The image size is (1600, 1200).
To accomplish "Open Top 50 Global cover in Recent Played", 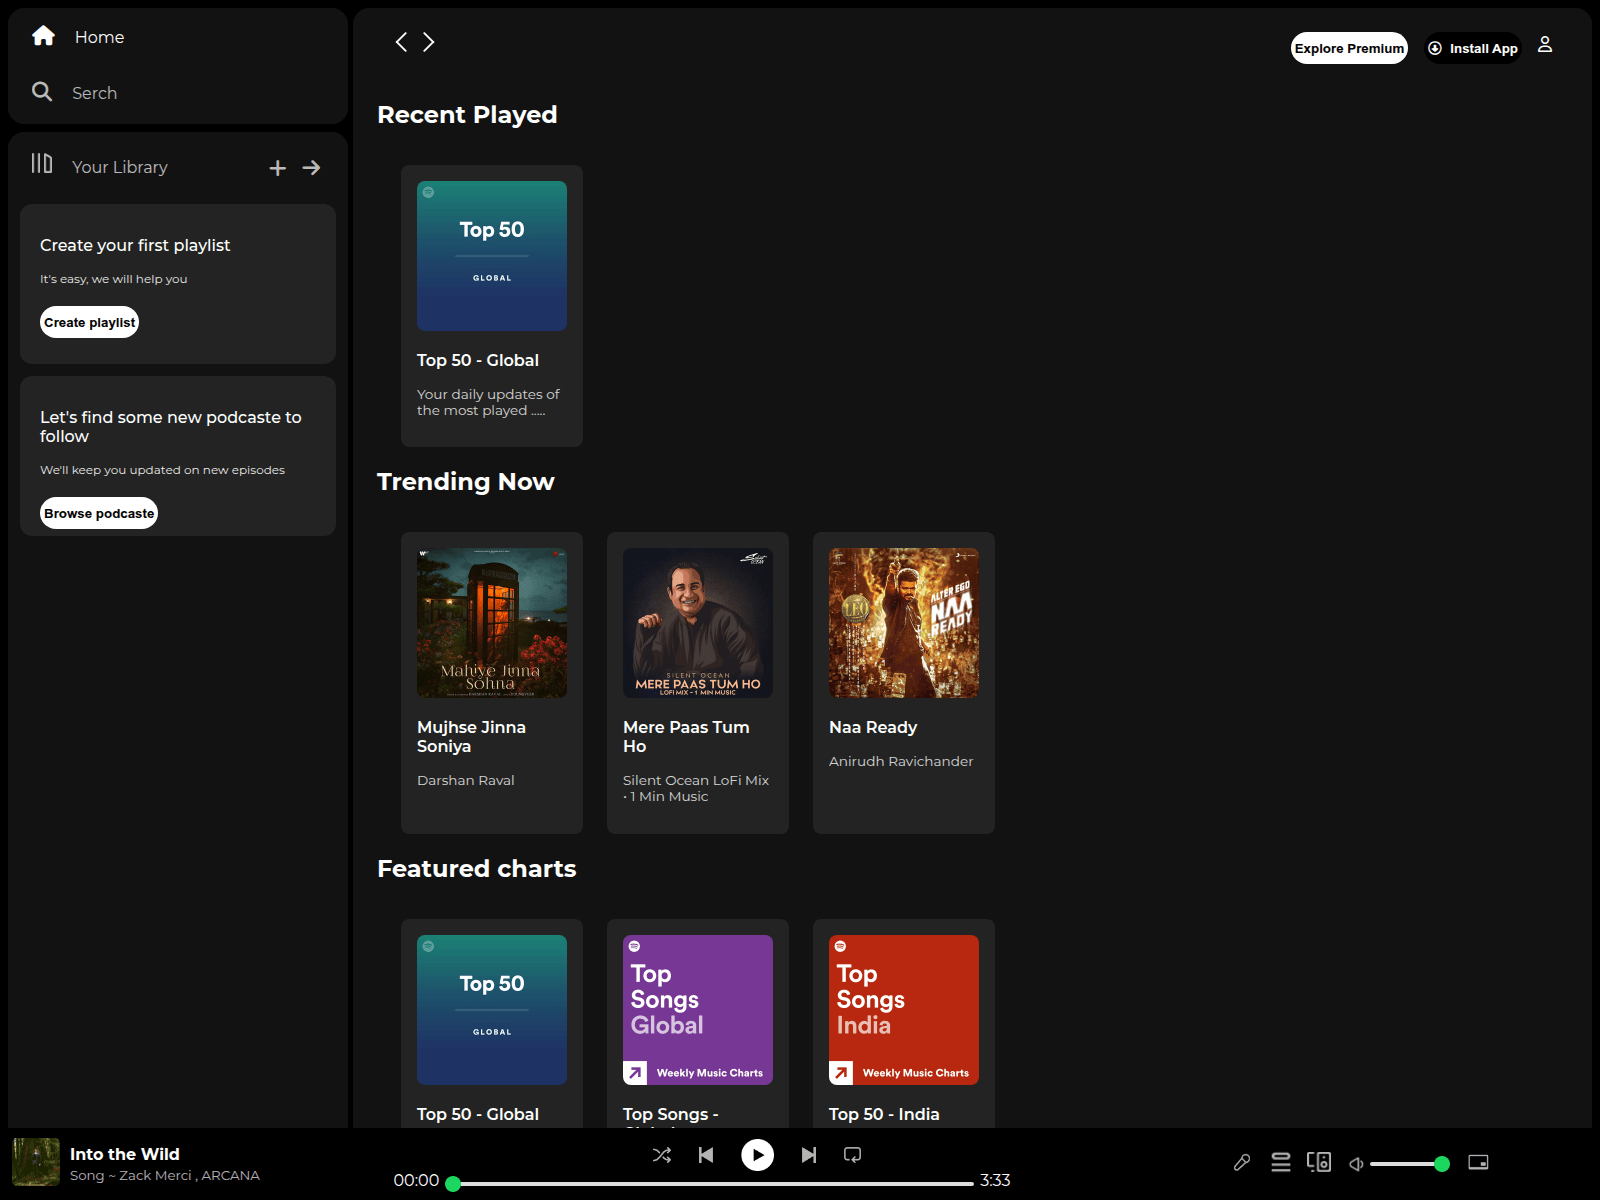I will click(492, 256).
